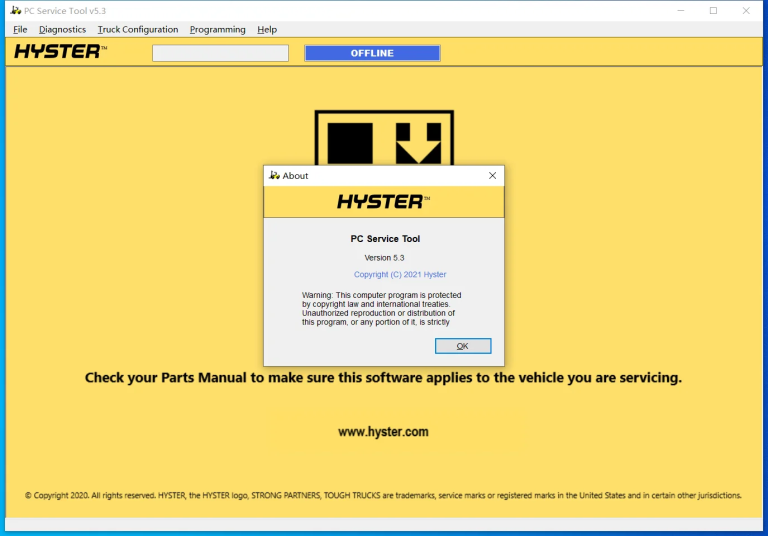Screen dimensions: 768x536
Task: Click the HYSTER logo in About dialog banner
Action: [x=383, y=202]
